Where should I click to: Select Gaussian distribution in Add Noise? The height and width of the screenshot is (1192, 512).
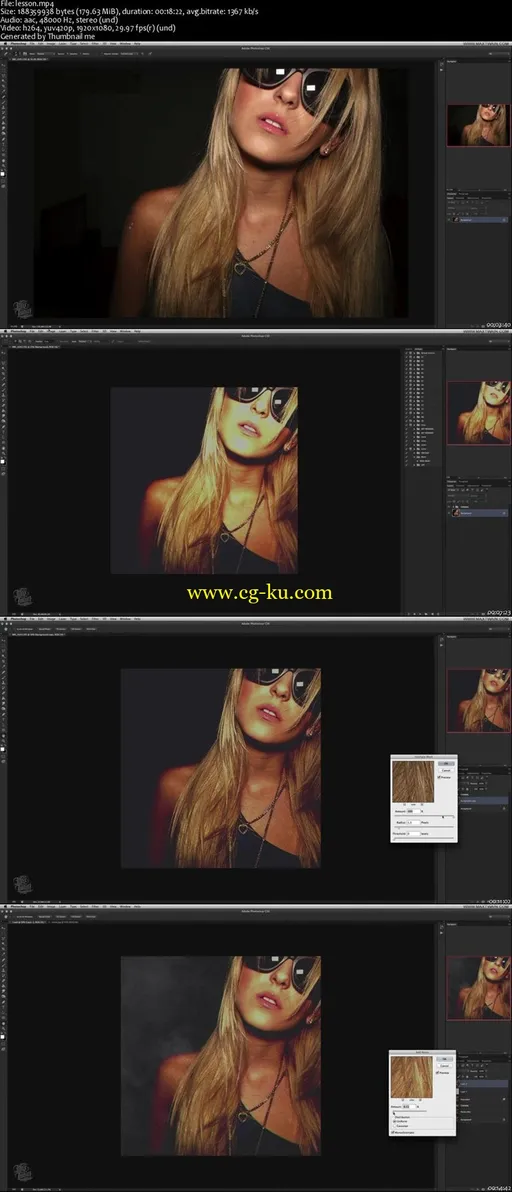pyautogui.click(x=395, y=1126)
